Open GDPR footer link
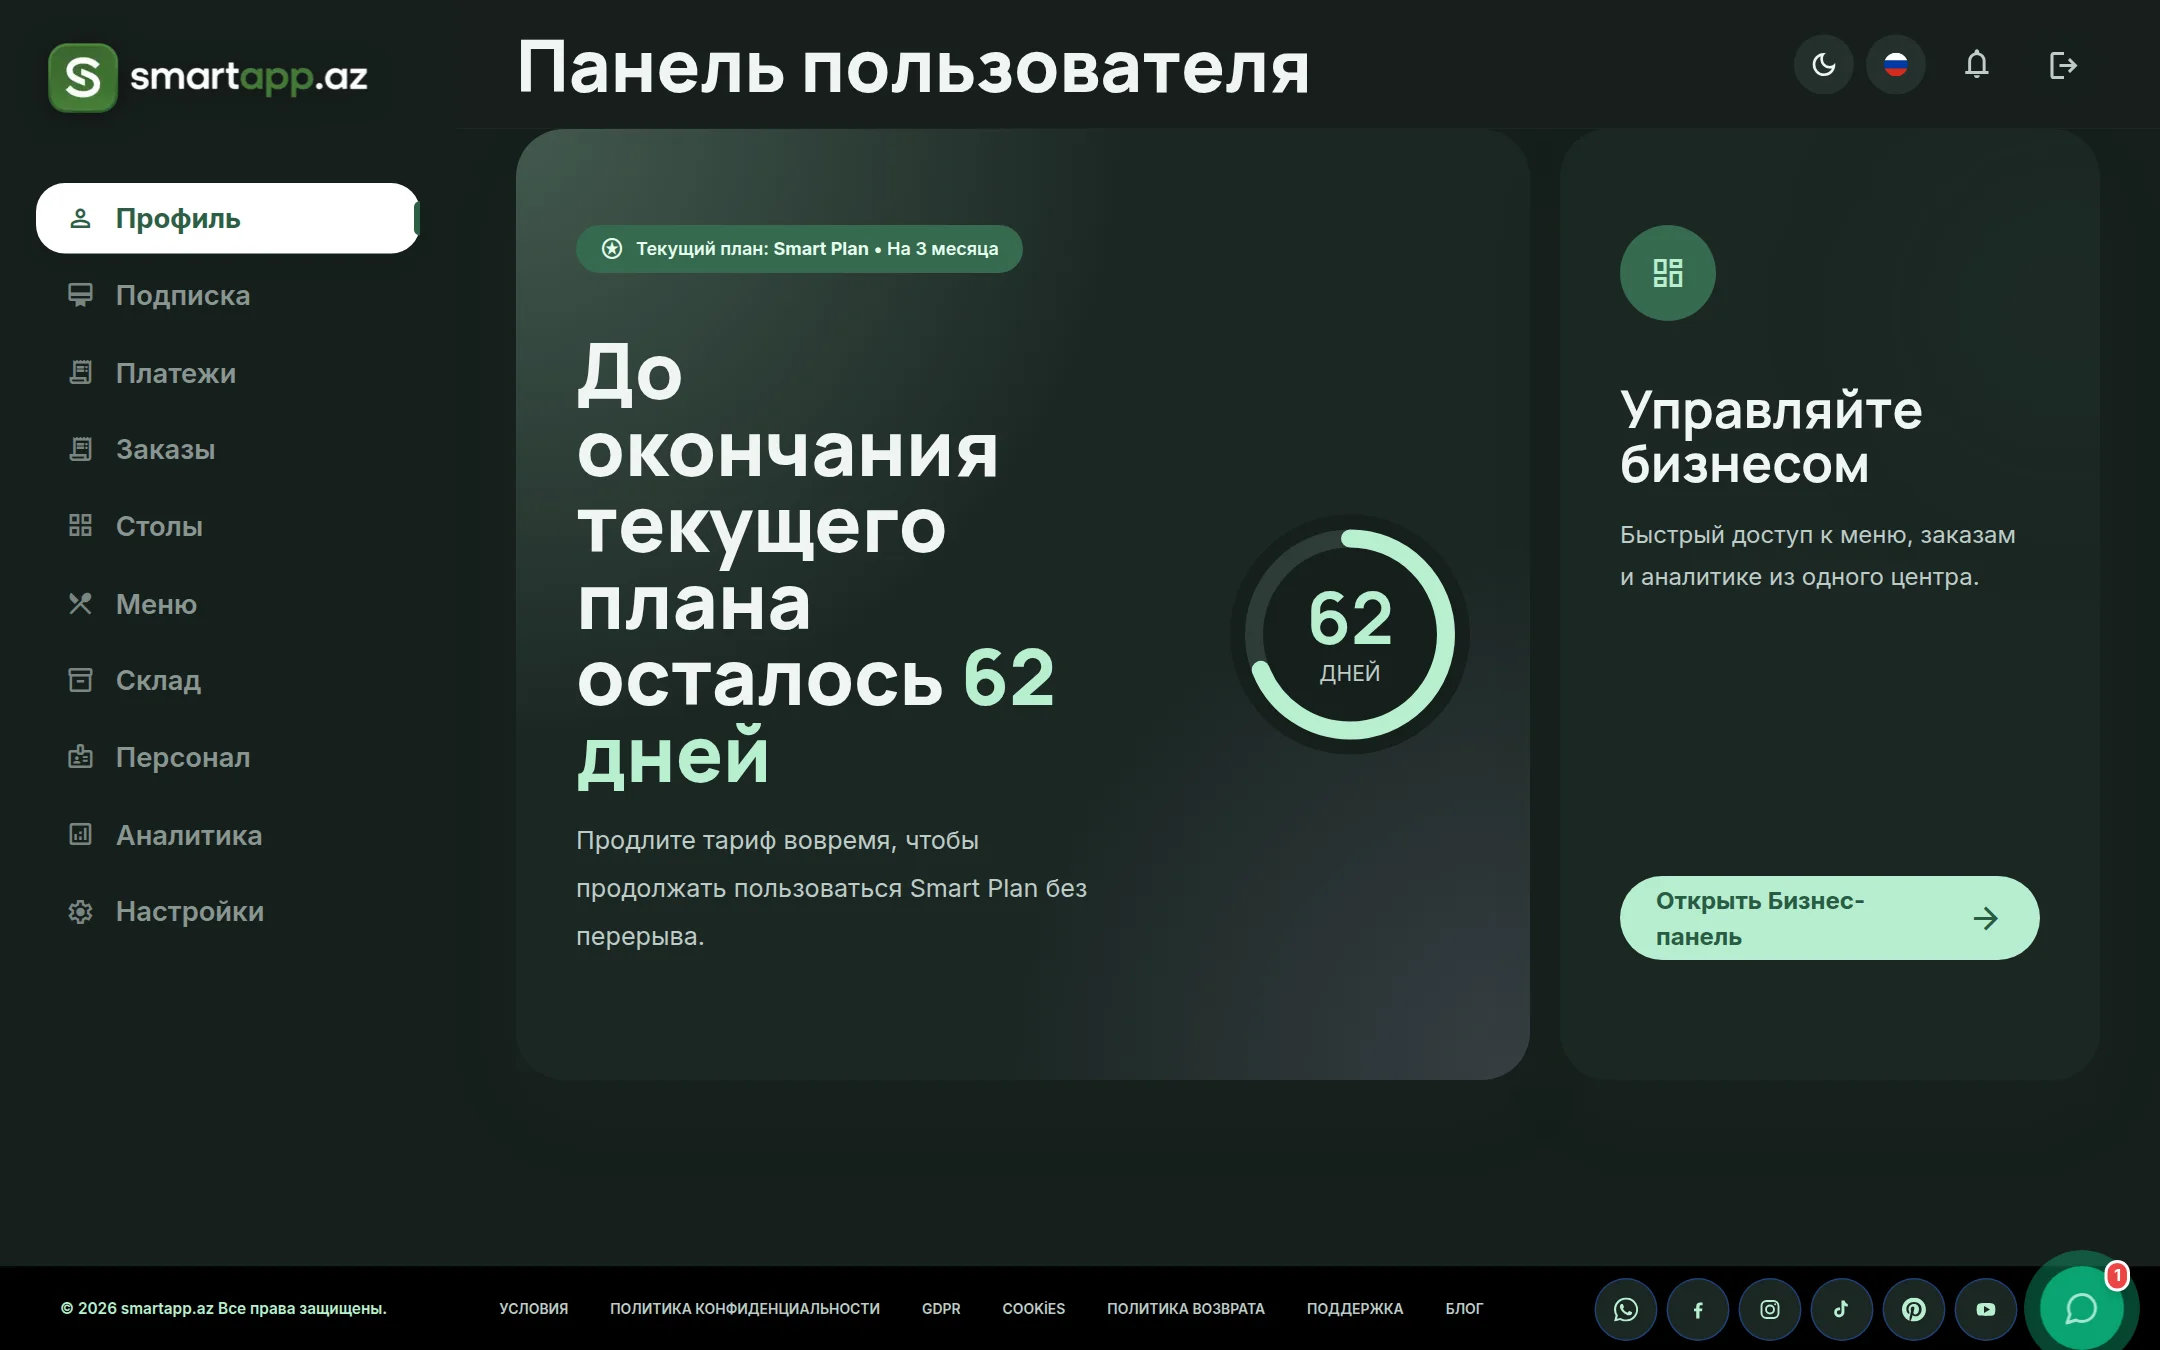 click(941, 1308)
